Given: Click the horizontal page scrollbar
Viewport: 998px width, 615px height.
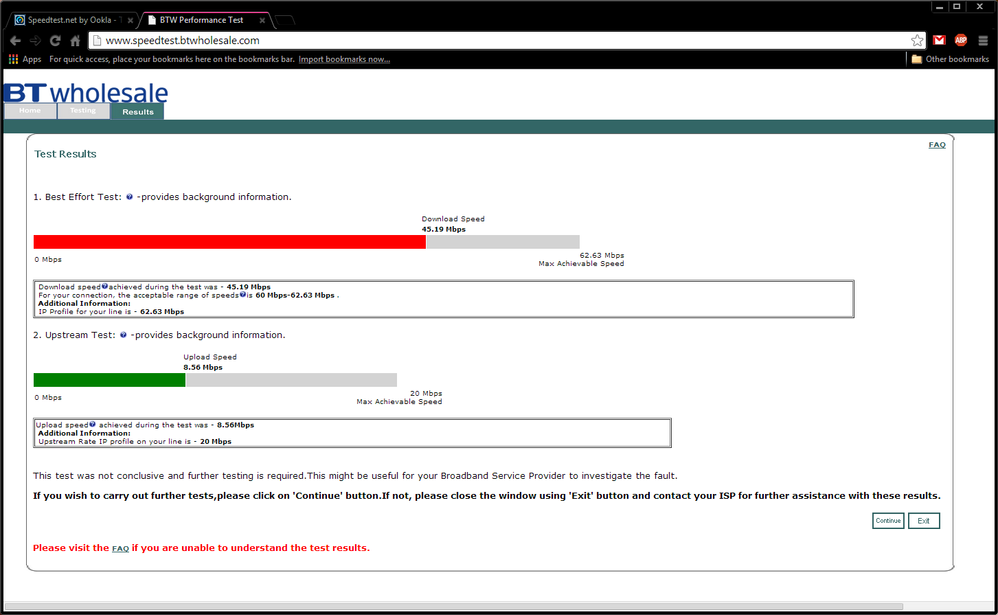Looking at the screenshot, I should click(454, 606).
